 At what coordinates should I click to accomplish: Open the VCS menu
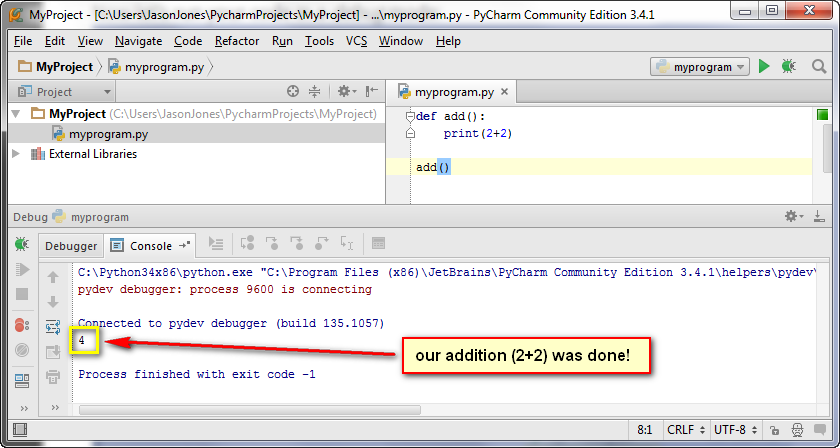[x=356, y=41]
